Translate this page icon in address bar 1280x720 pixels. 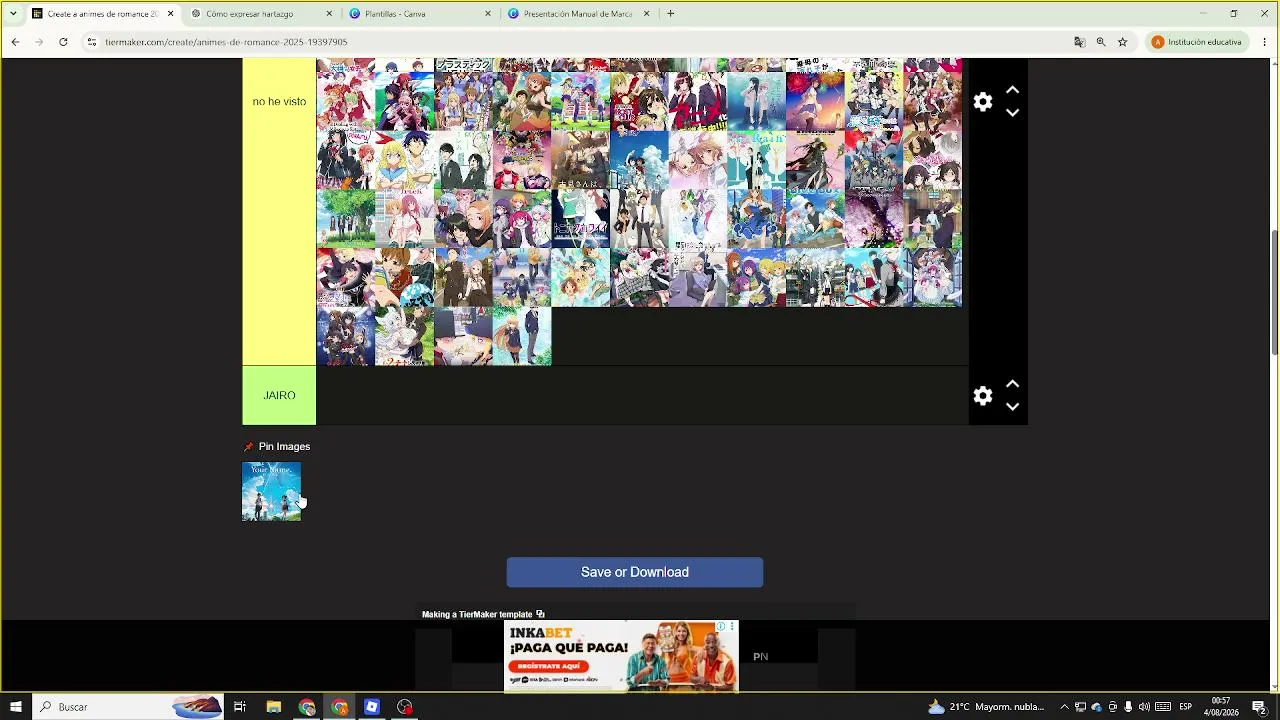(1079, 42)
